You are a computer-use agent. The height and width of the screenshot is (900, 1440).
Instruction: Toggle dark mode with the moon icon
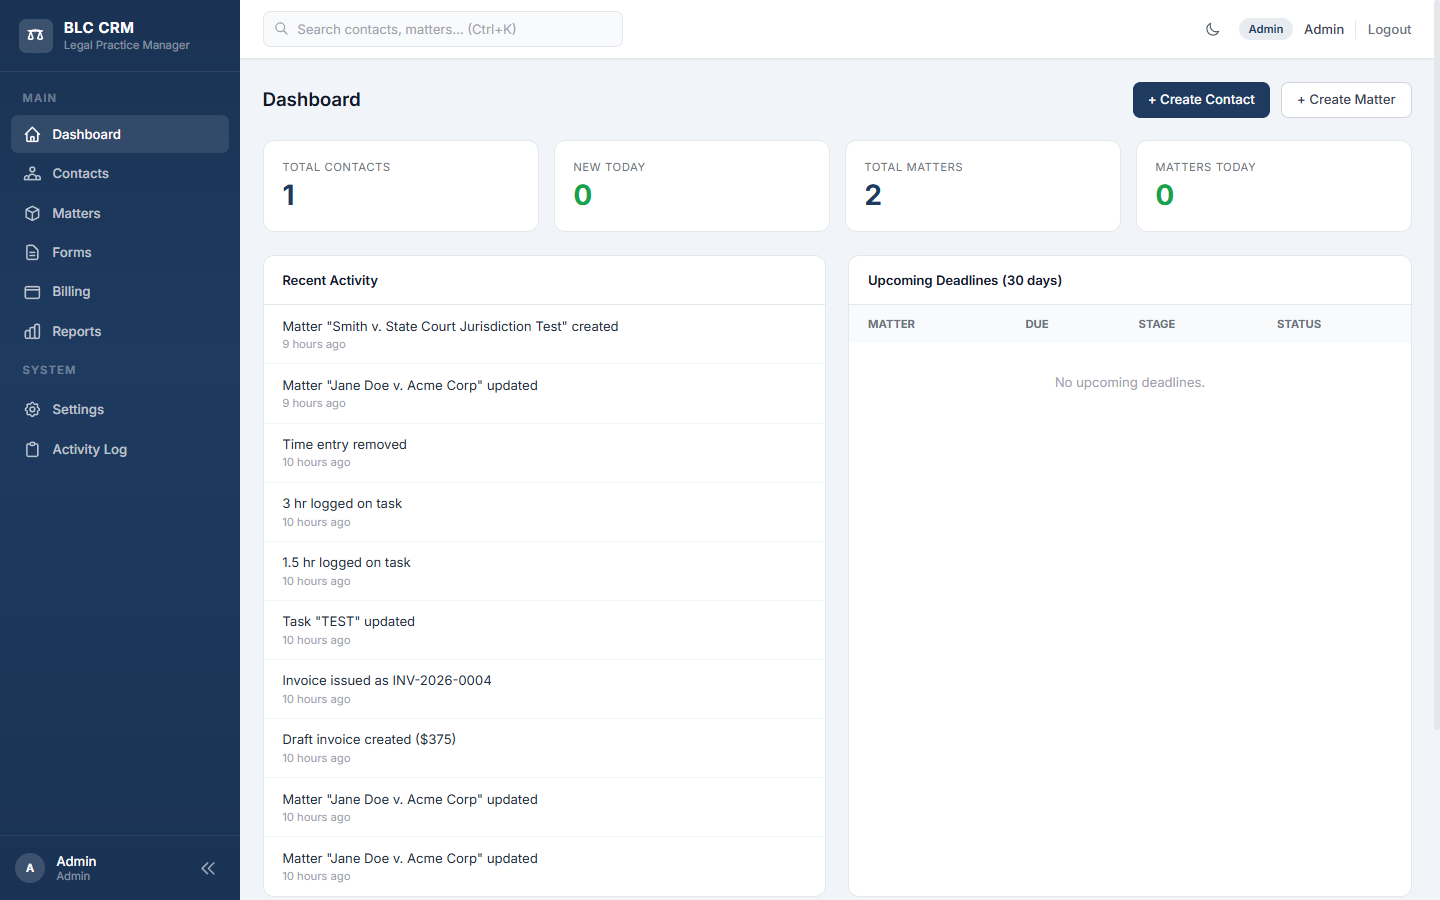pyautogui.click(x=1213, y=29)
